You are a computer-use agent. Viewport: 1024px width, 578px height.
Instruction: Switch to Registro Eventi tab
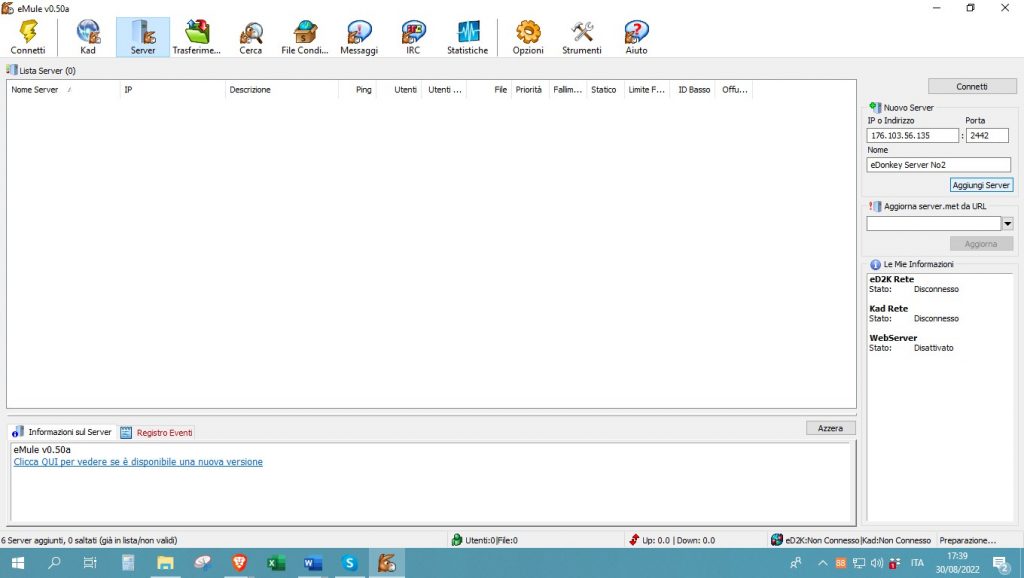[158, 433]
